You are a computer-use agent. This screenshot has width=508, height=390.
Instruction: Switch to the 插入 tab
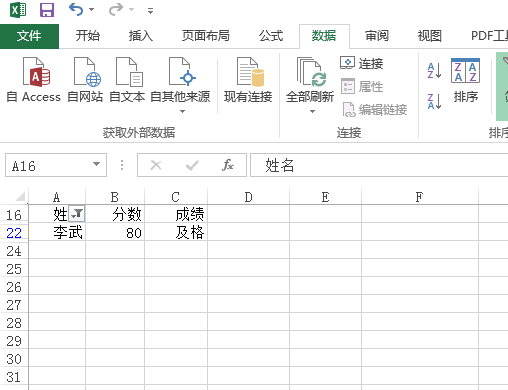tap(140, 36)
